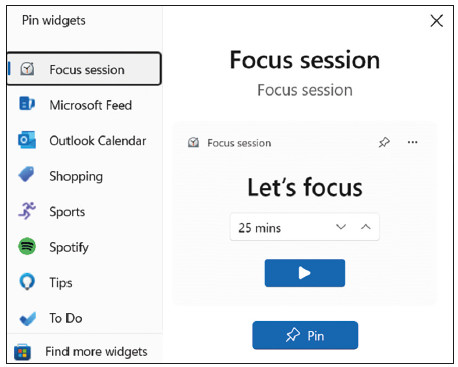Click the blue Pin button
This screenshot has width=458, height=367.
[305, 335]
